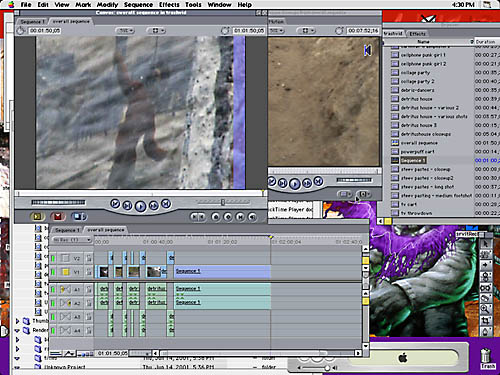Open the Viewer view overlay pop-up

(306, 31)
